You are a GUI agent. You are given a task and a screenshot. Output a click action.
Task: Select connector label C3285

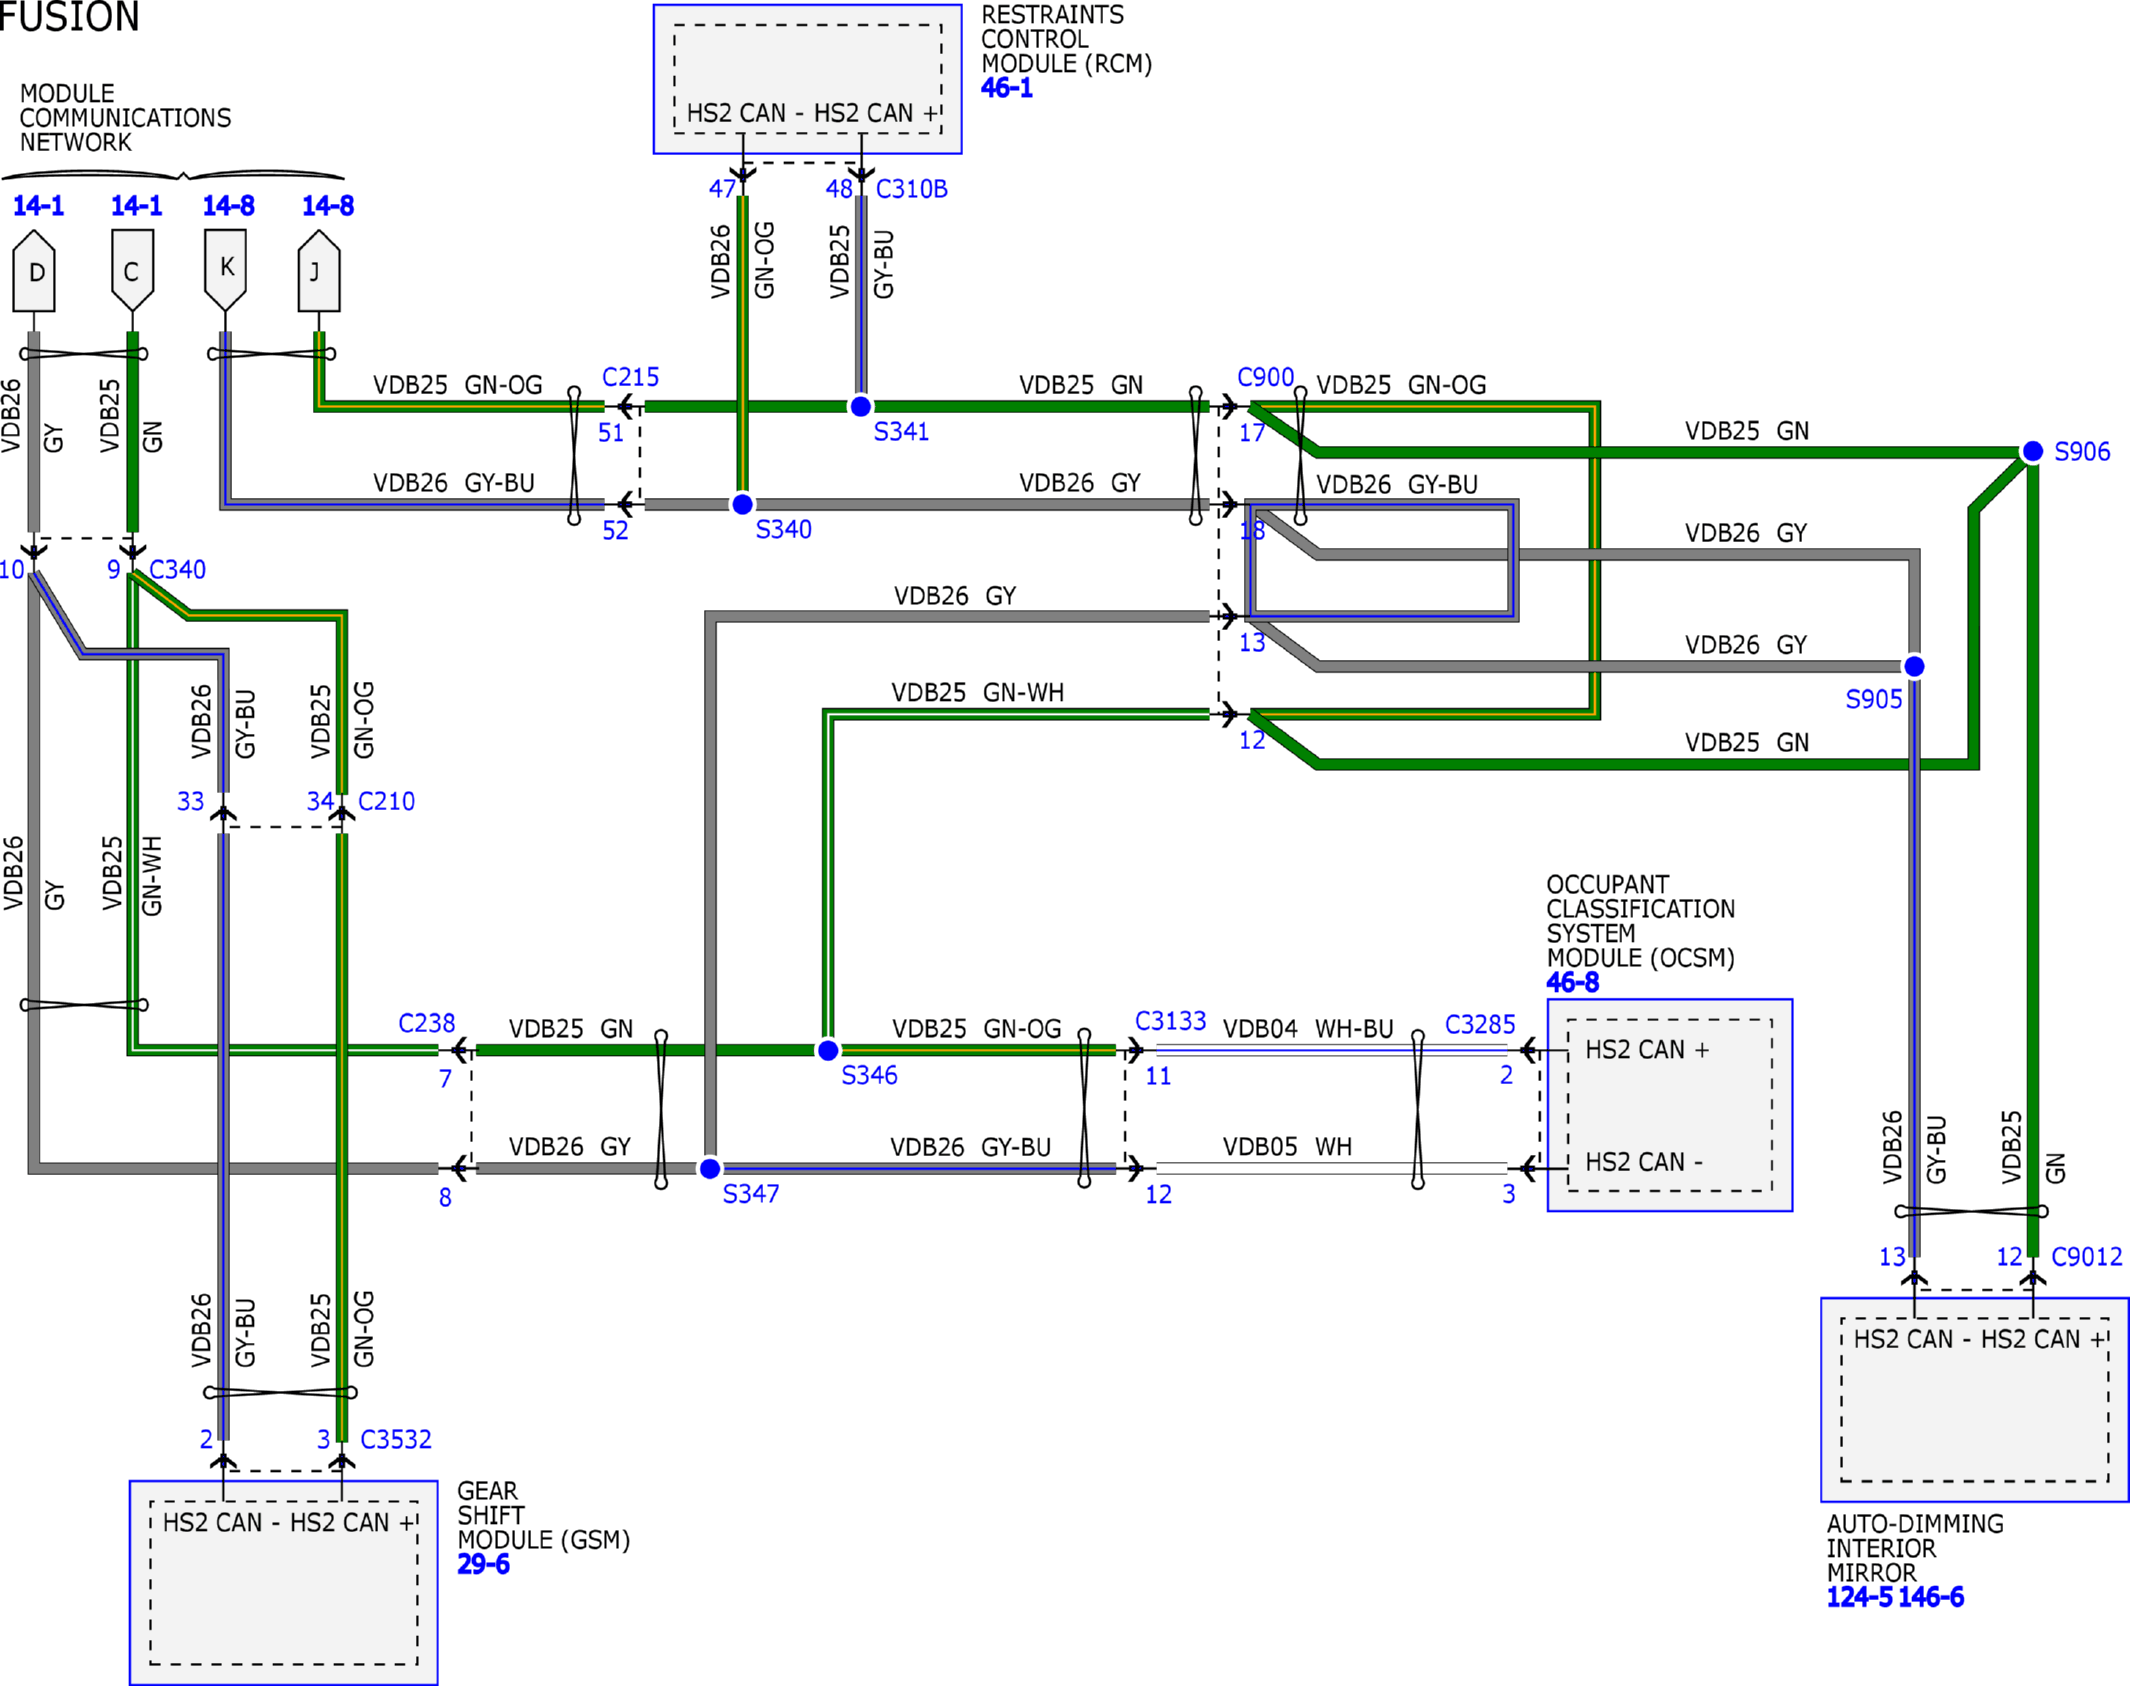1481,1025
